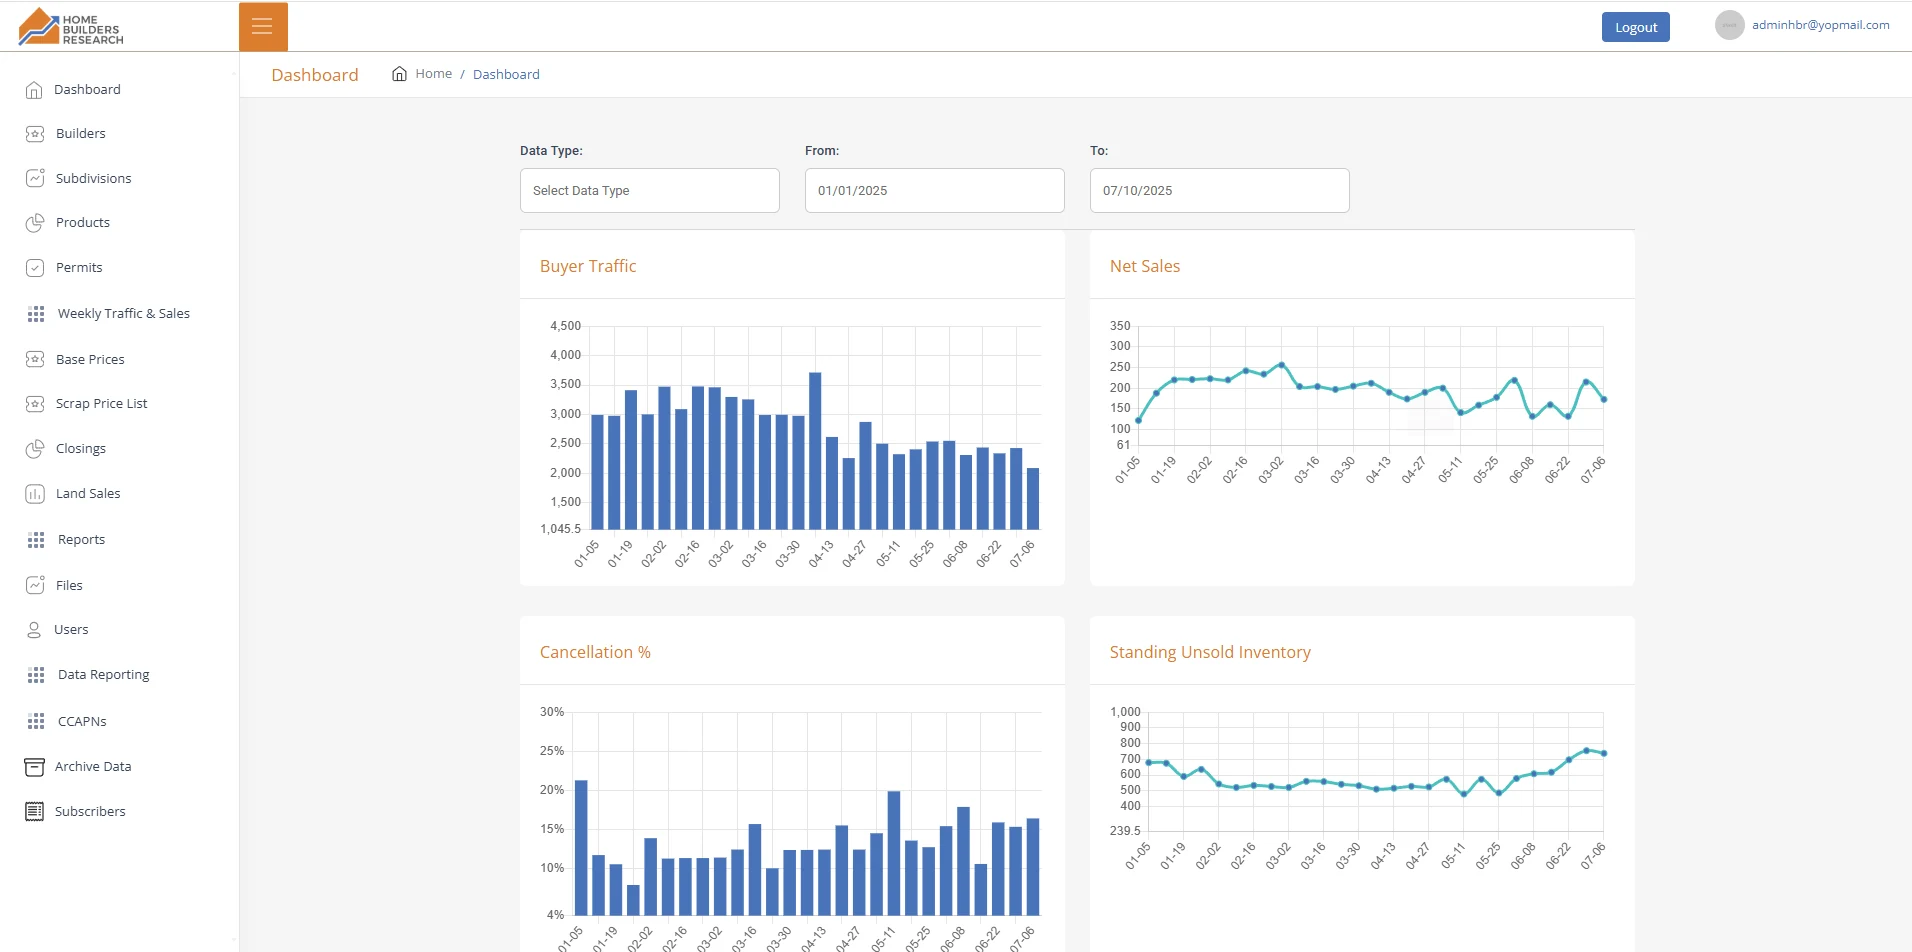Go to Archive Data page
The image size is (1912, 952).
coord(93,767)
